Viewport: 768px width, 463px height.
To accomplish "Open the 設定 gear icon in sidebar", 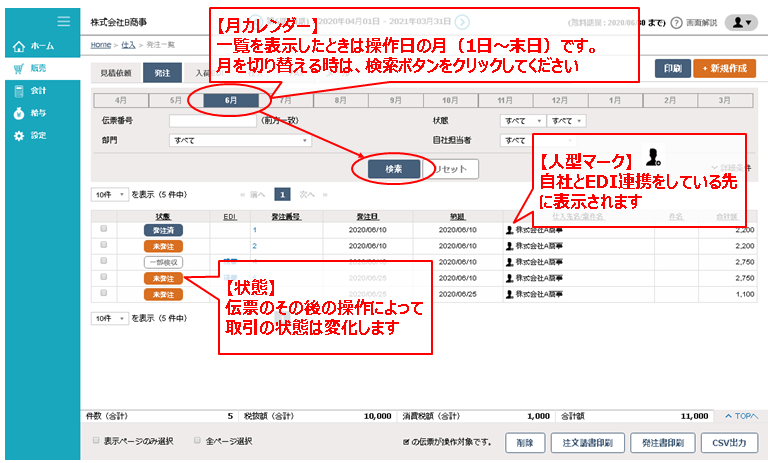I will pyautogui.click(x=19, y=136).
